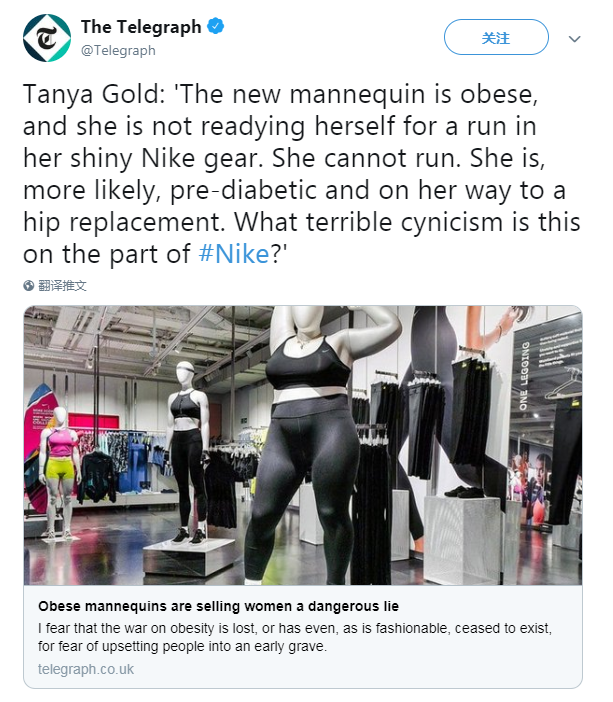The image size is (613, 702).
Task: Open the Nike mannequin store photo
Action: [303, 445]
